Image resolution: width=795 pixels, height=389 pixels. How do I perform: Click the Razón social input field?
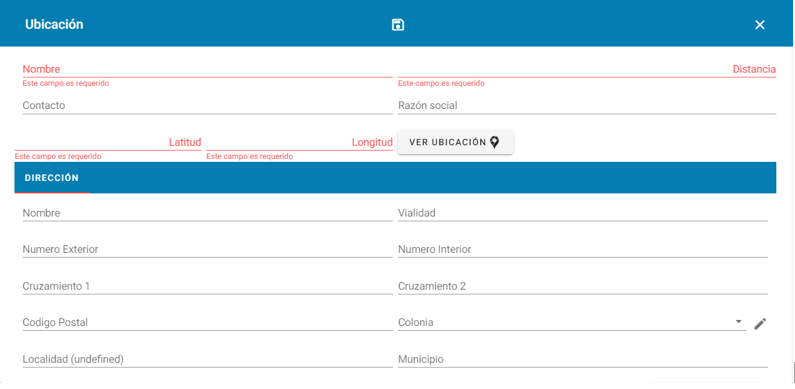point(587,105)
